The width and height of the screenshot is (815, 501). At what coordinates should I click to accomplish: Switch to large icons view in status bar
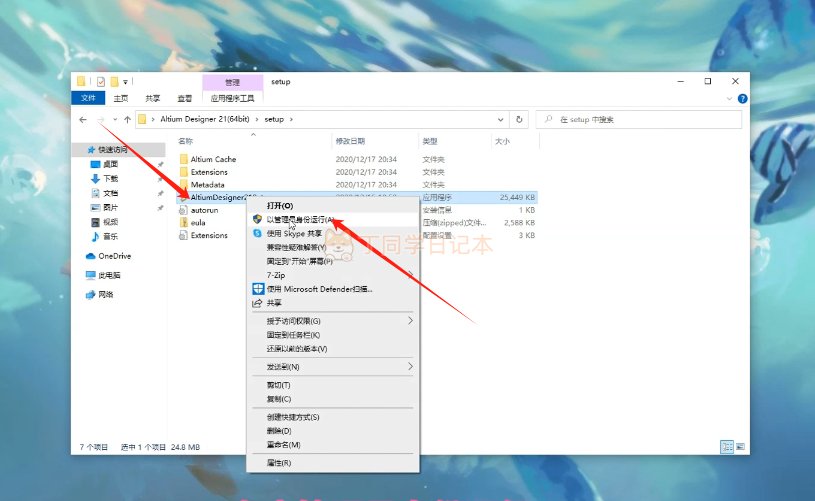[x=741, y=447]
